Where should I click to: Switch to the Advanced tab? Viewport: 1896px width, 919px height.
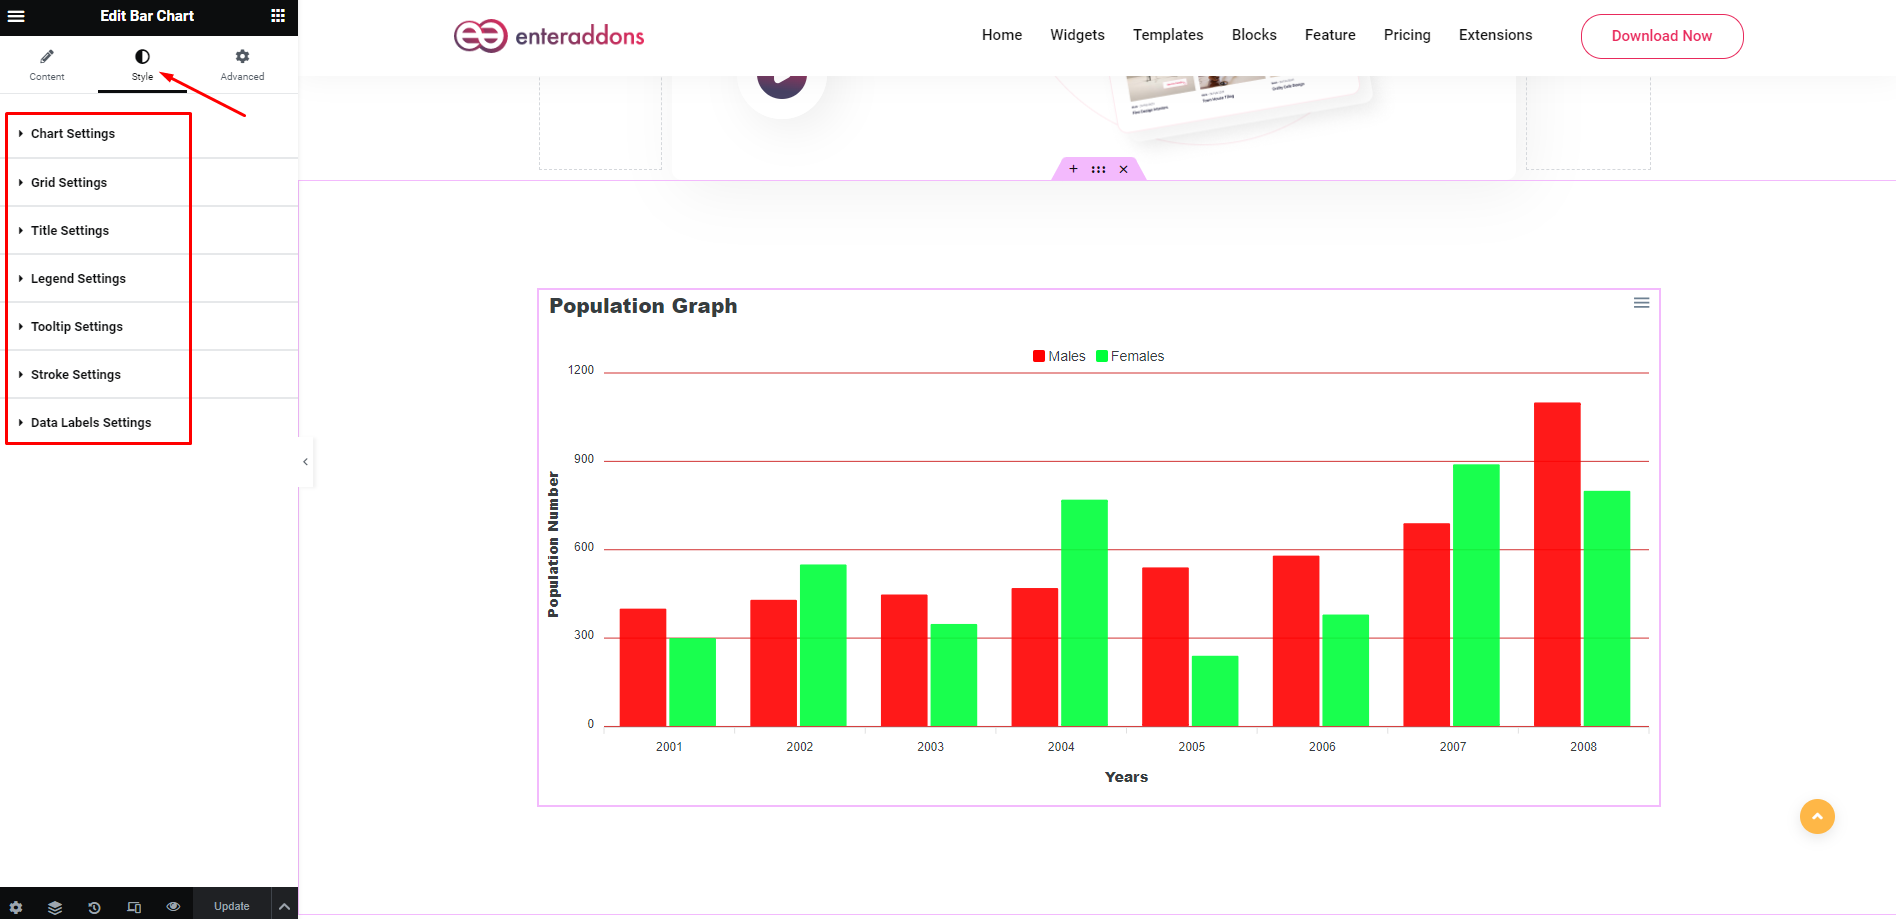242,64
